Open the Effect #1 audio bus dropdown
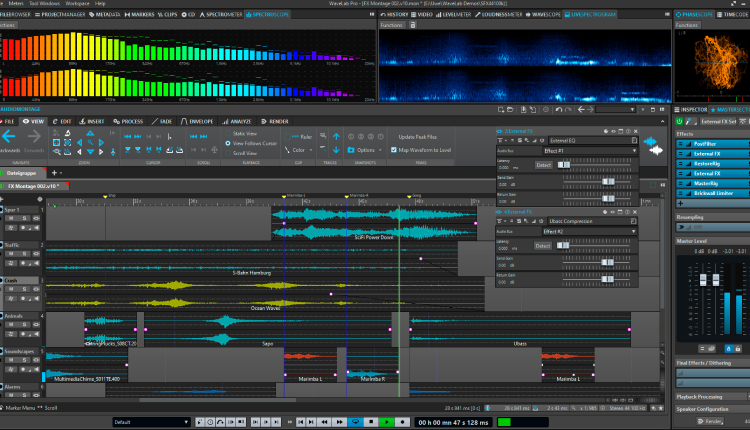This screenshot has width=750, height=430. click(590, 151)
